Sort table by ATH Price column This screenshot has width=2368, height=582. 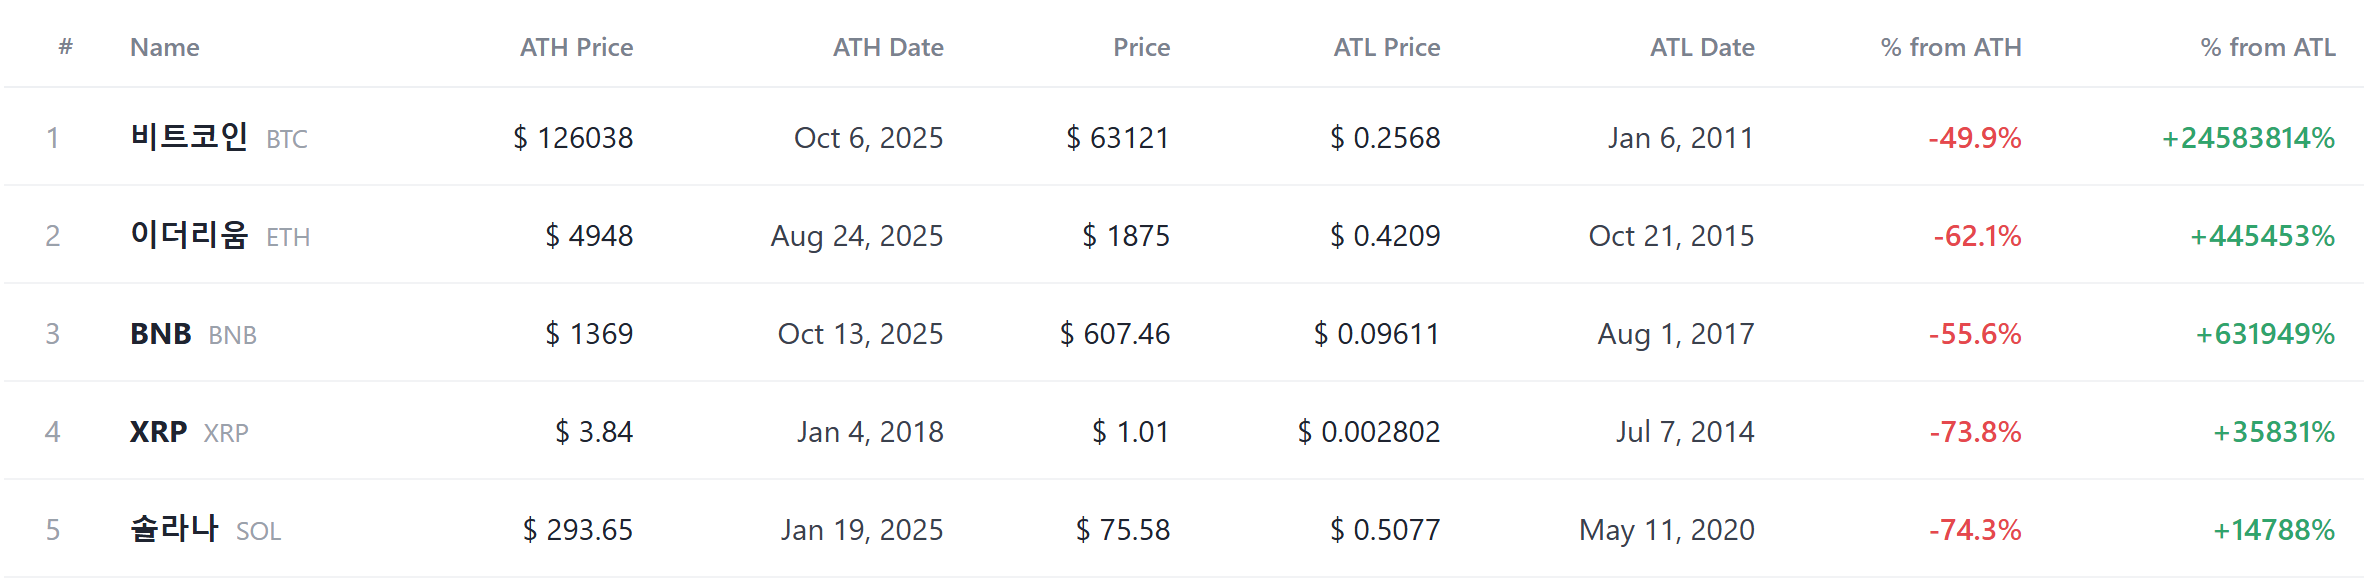click(x=576, y=47)
